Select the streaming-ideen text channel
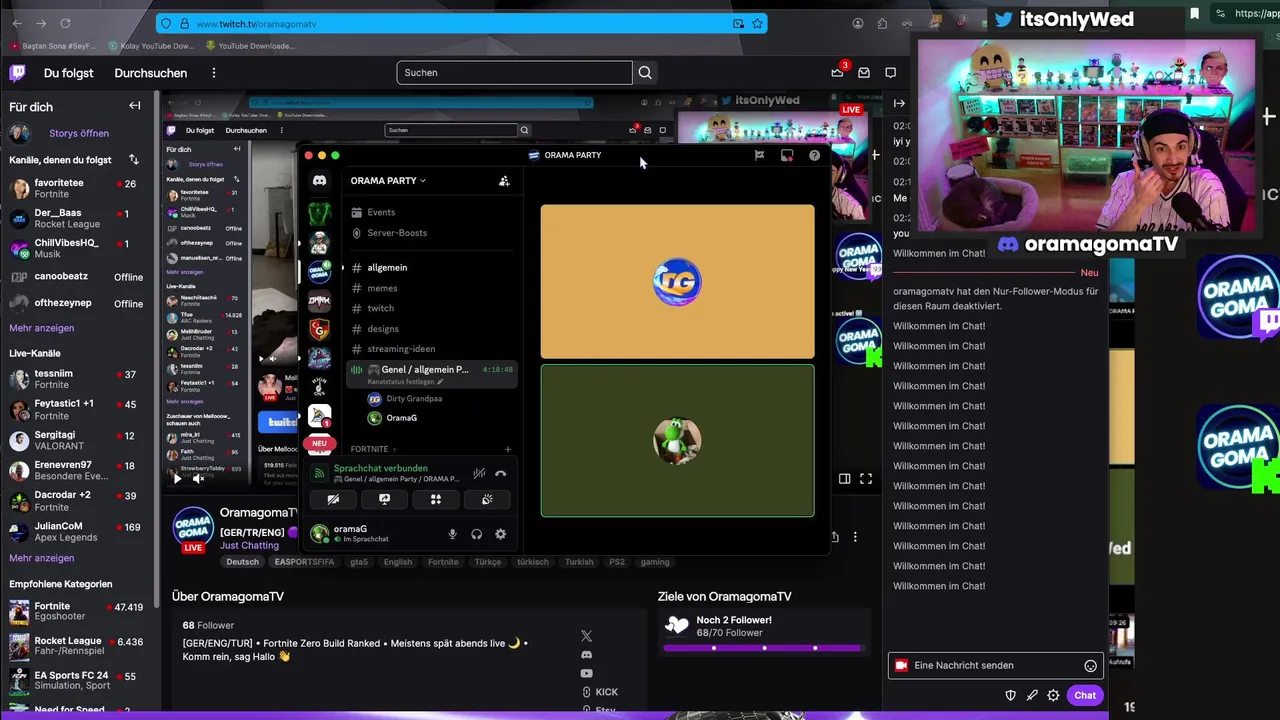This screenshot has height=720, width=1280. click(401, 349)
